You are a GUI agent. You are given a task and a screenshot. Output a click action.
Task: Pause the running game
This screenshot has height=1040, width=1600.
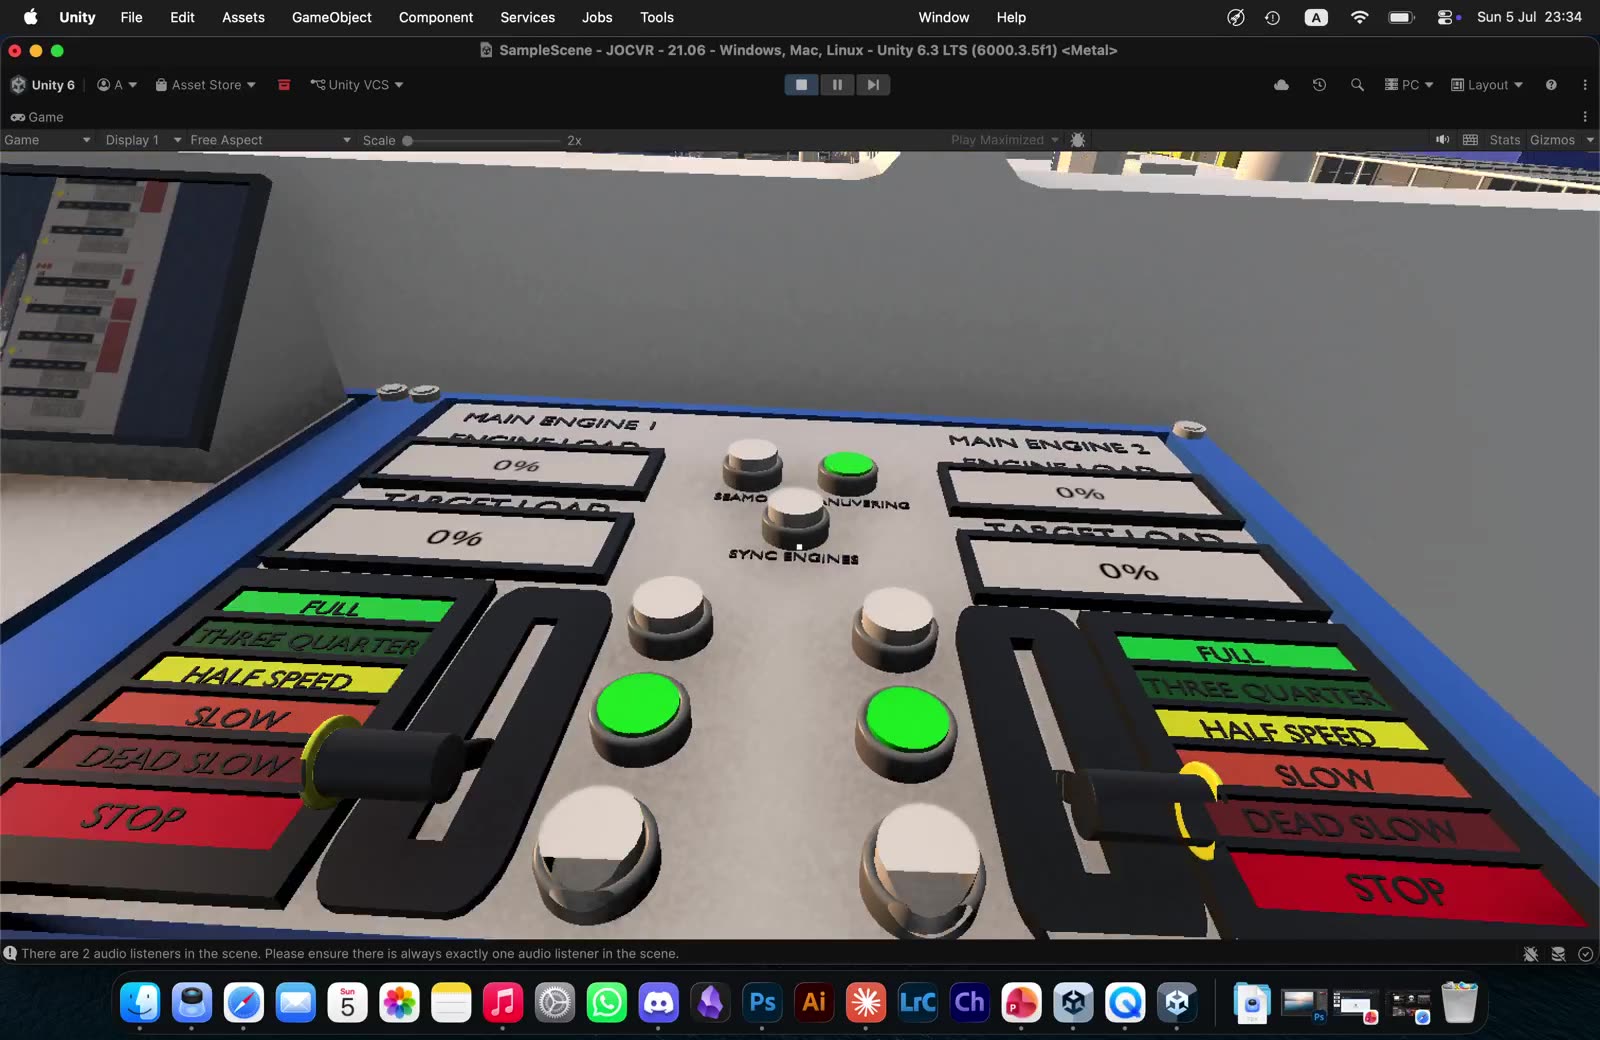(x=837, y=85)
